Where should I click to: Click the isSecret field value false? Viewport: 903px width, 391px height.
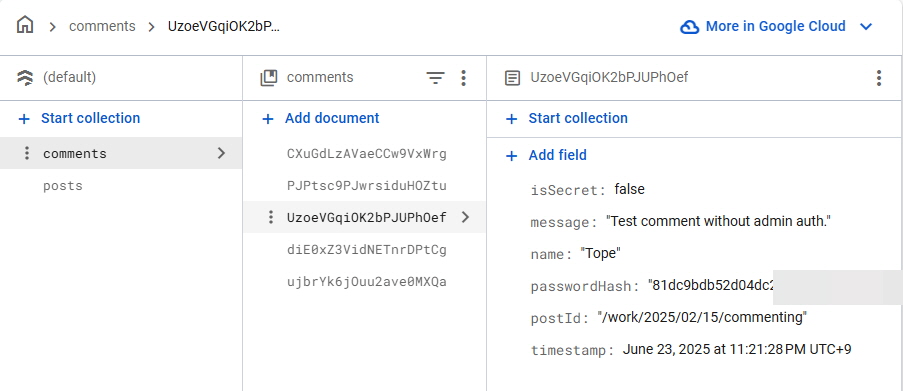(x=629, y=189)
